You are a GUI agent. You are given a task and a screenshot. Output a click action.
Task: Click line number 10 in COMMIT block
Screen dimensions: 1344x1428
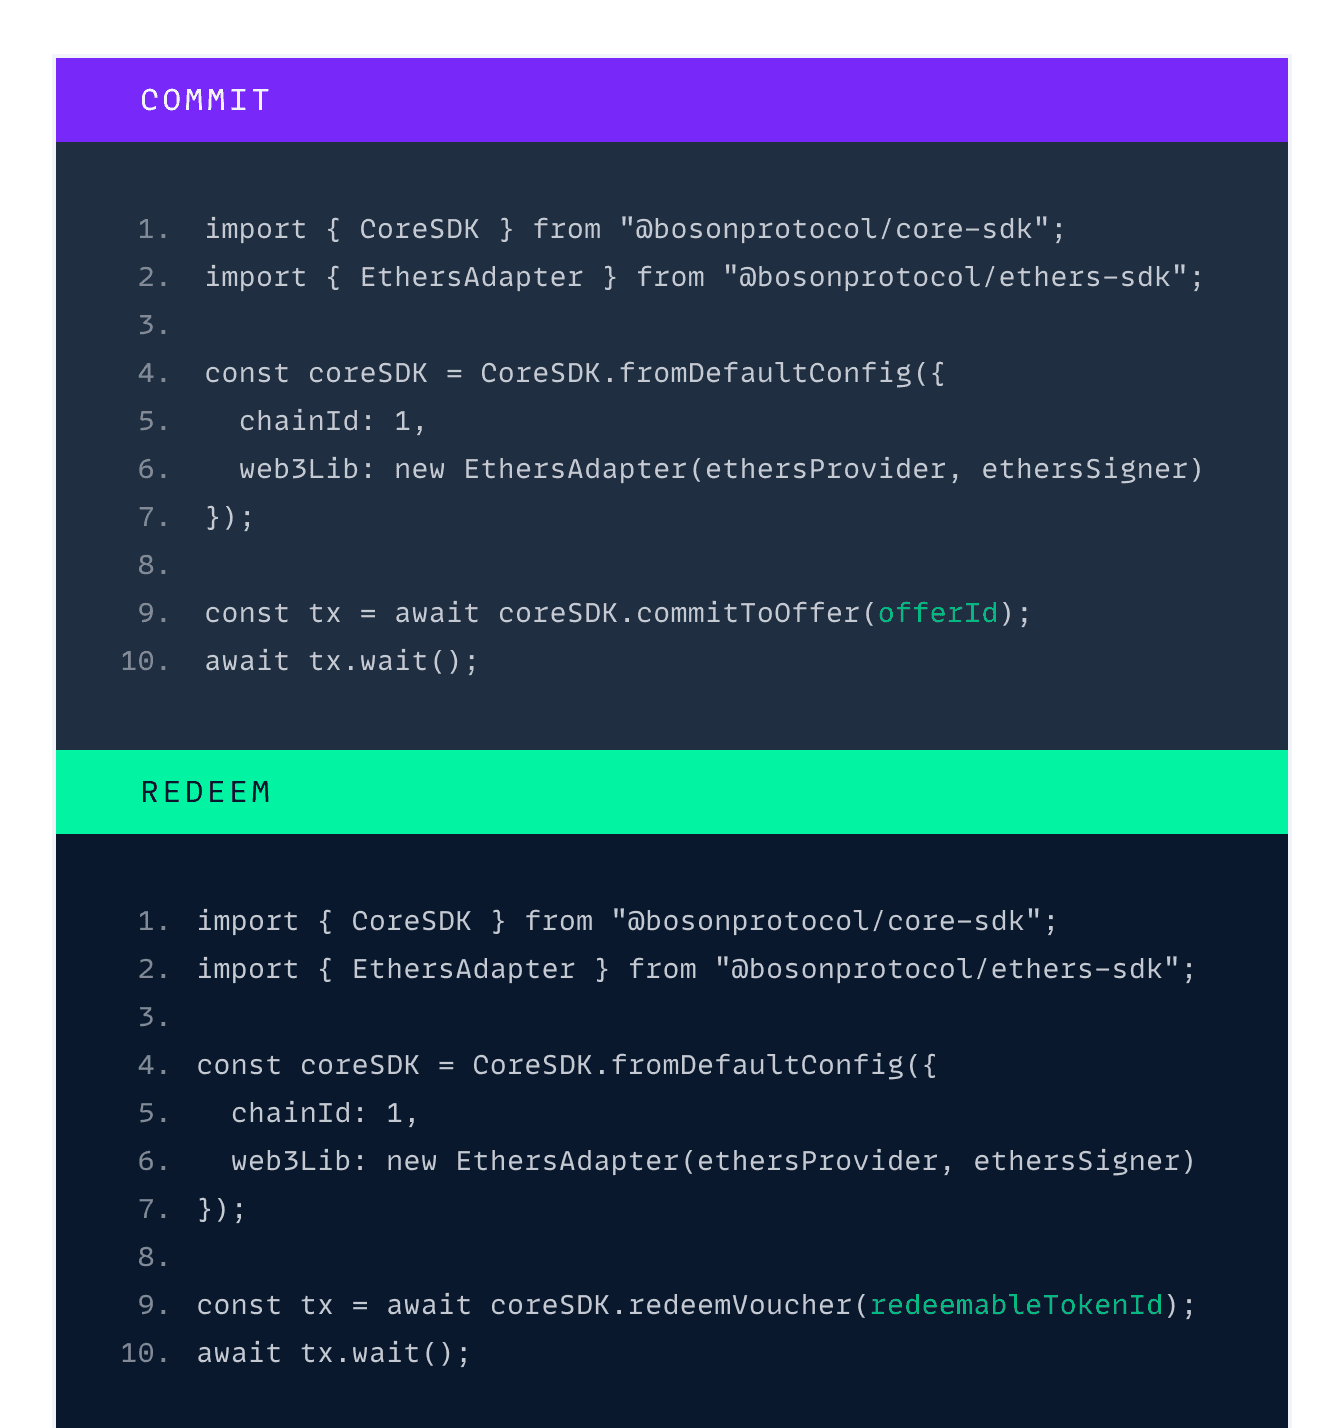pyautogui.click(x=145, y=662)
